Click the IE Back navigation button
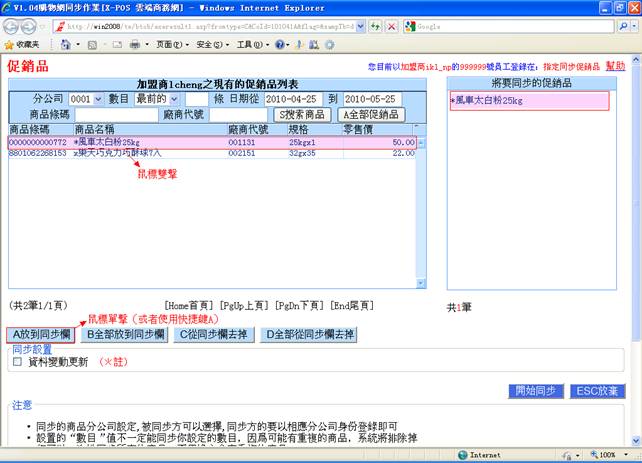 (x=13, y=24)
